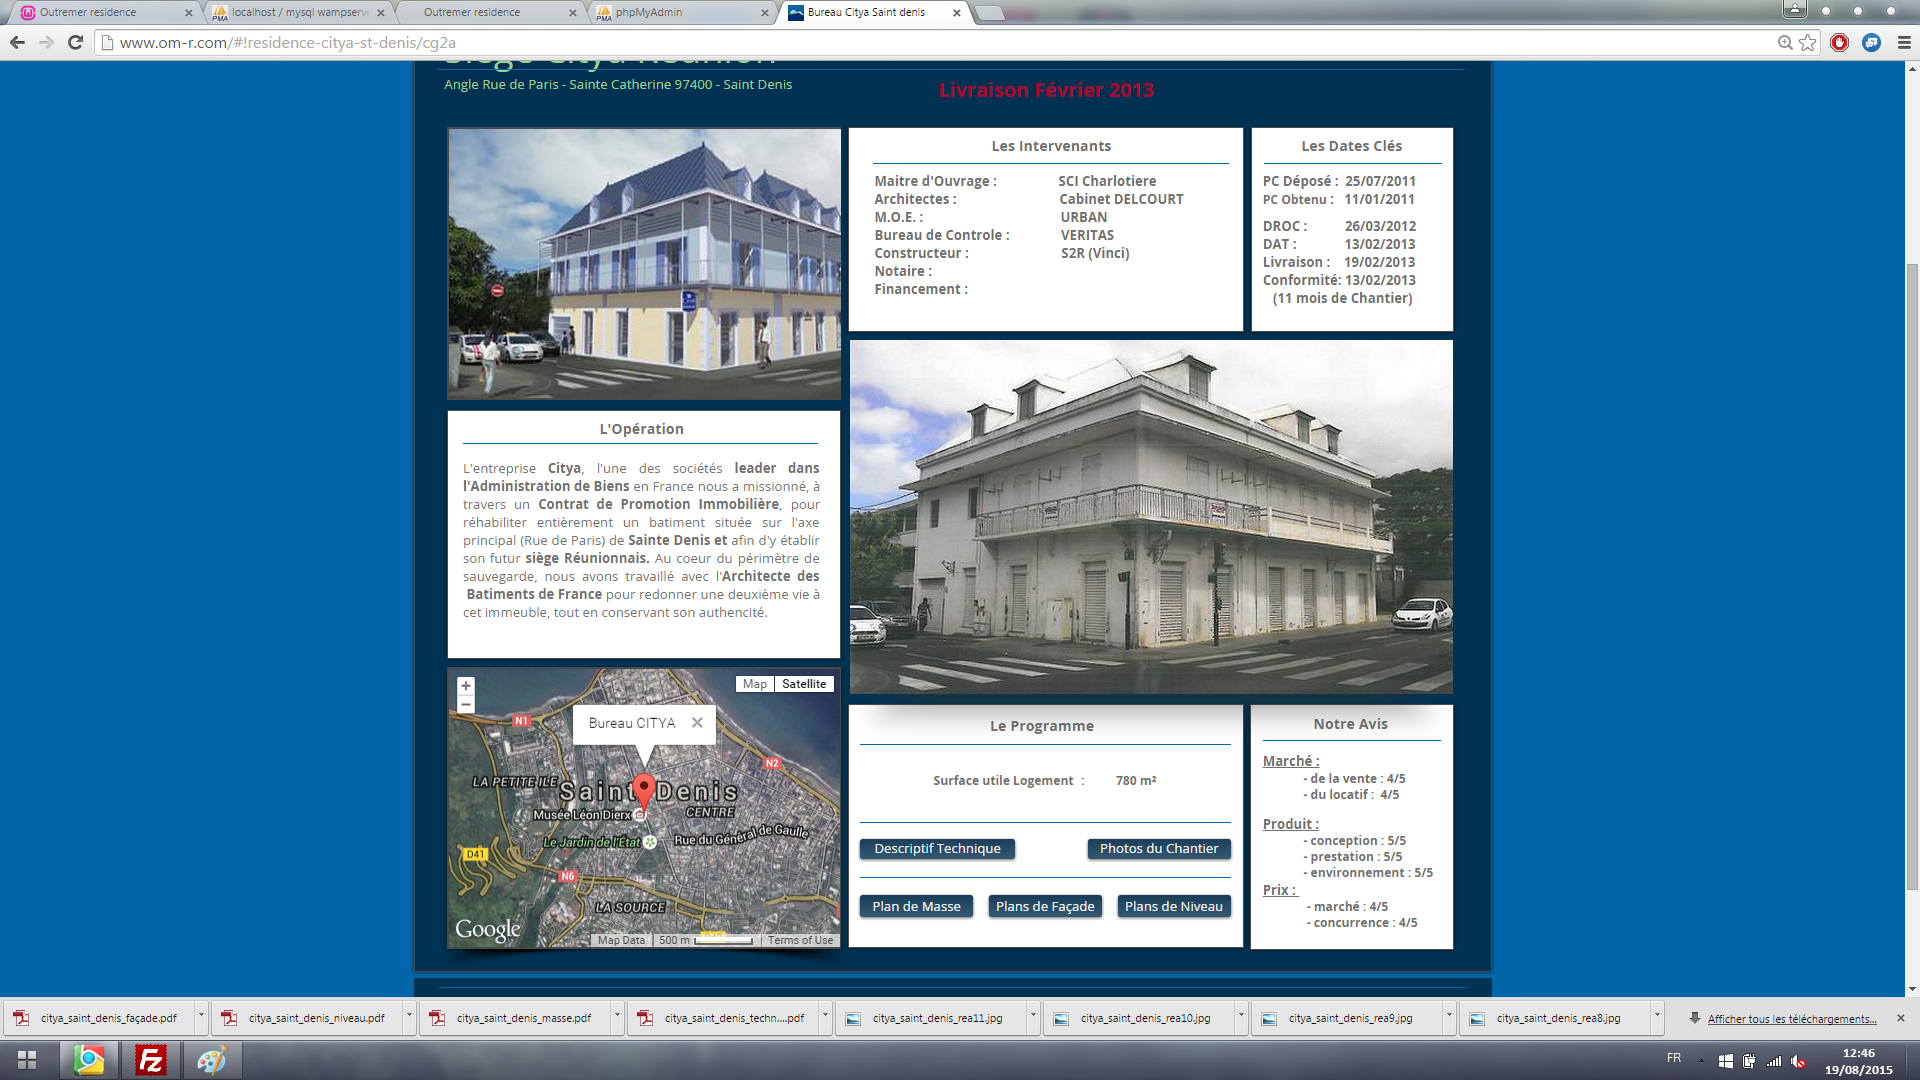Expand options for citya_saint_denis_rea9.jpg download
The height and width of the screenshot is (1080, 1920).
pyautogui.click(x=1449, y=1017)
